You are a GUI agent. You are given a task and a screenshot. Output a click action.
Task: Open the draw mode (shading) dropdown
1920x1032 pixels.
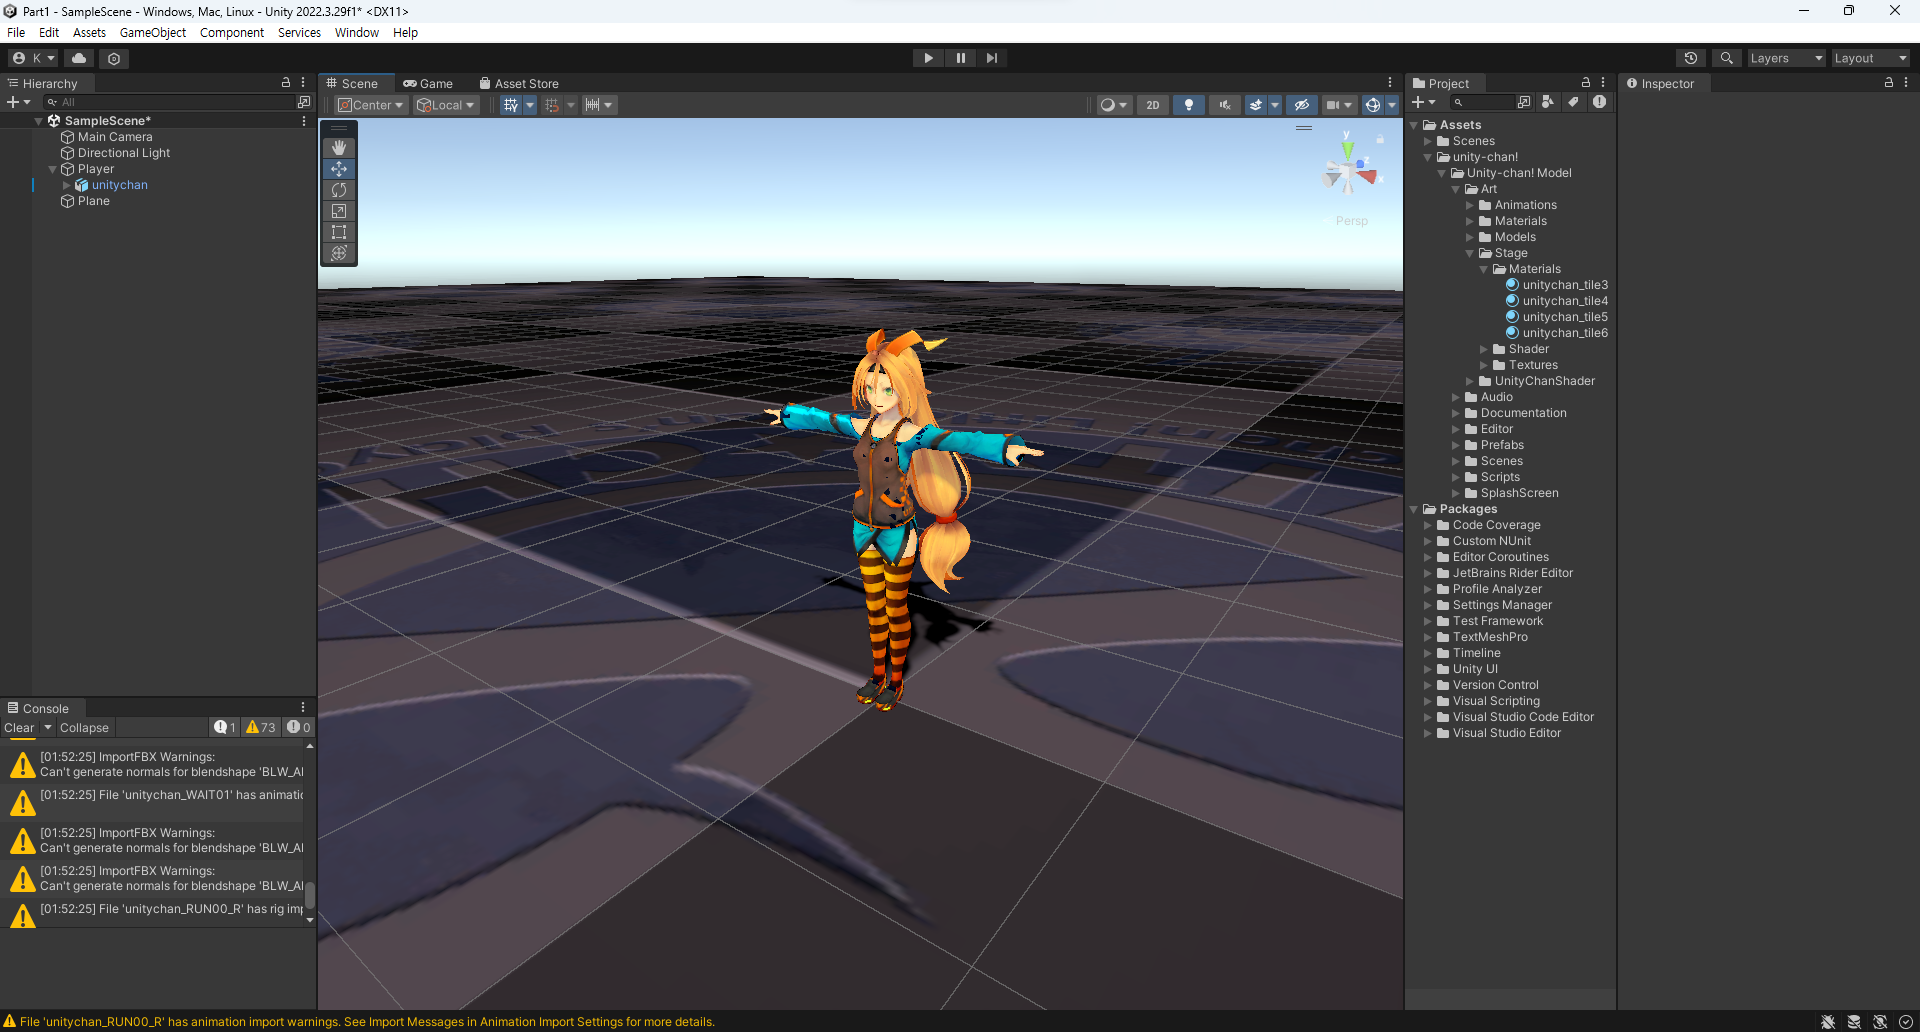coord(1114,105)
